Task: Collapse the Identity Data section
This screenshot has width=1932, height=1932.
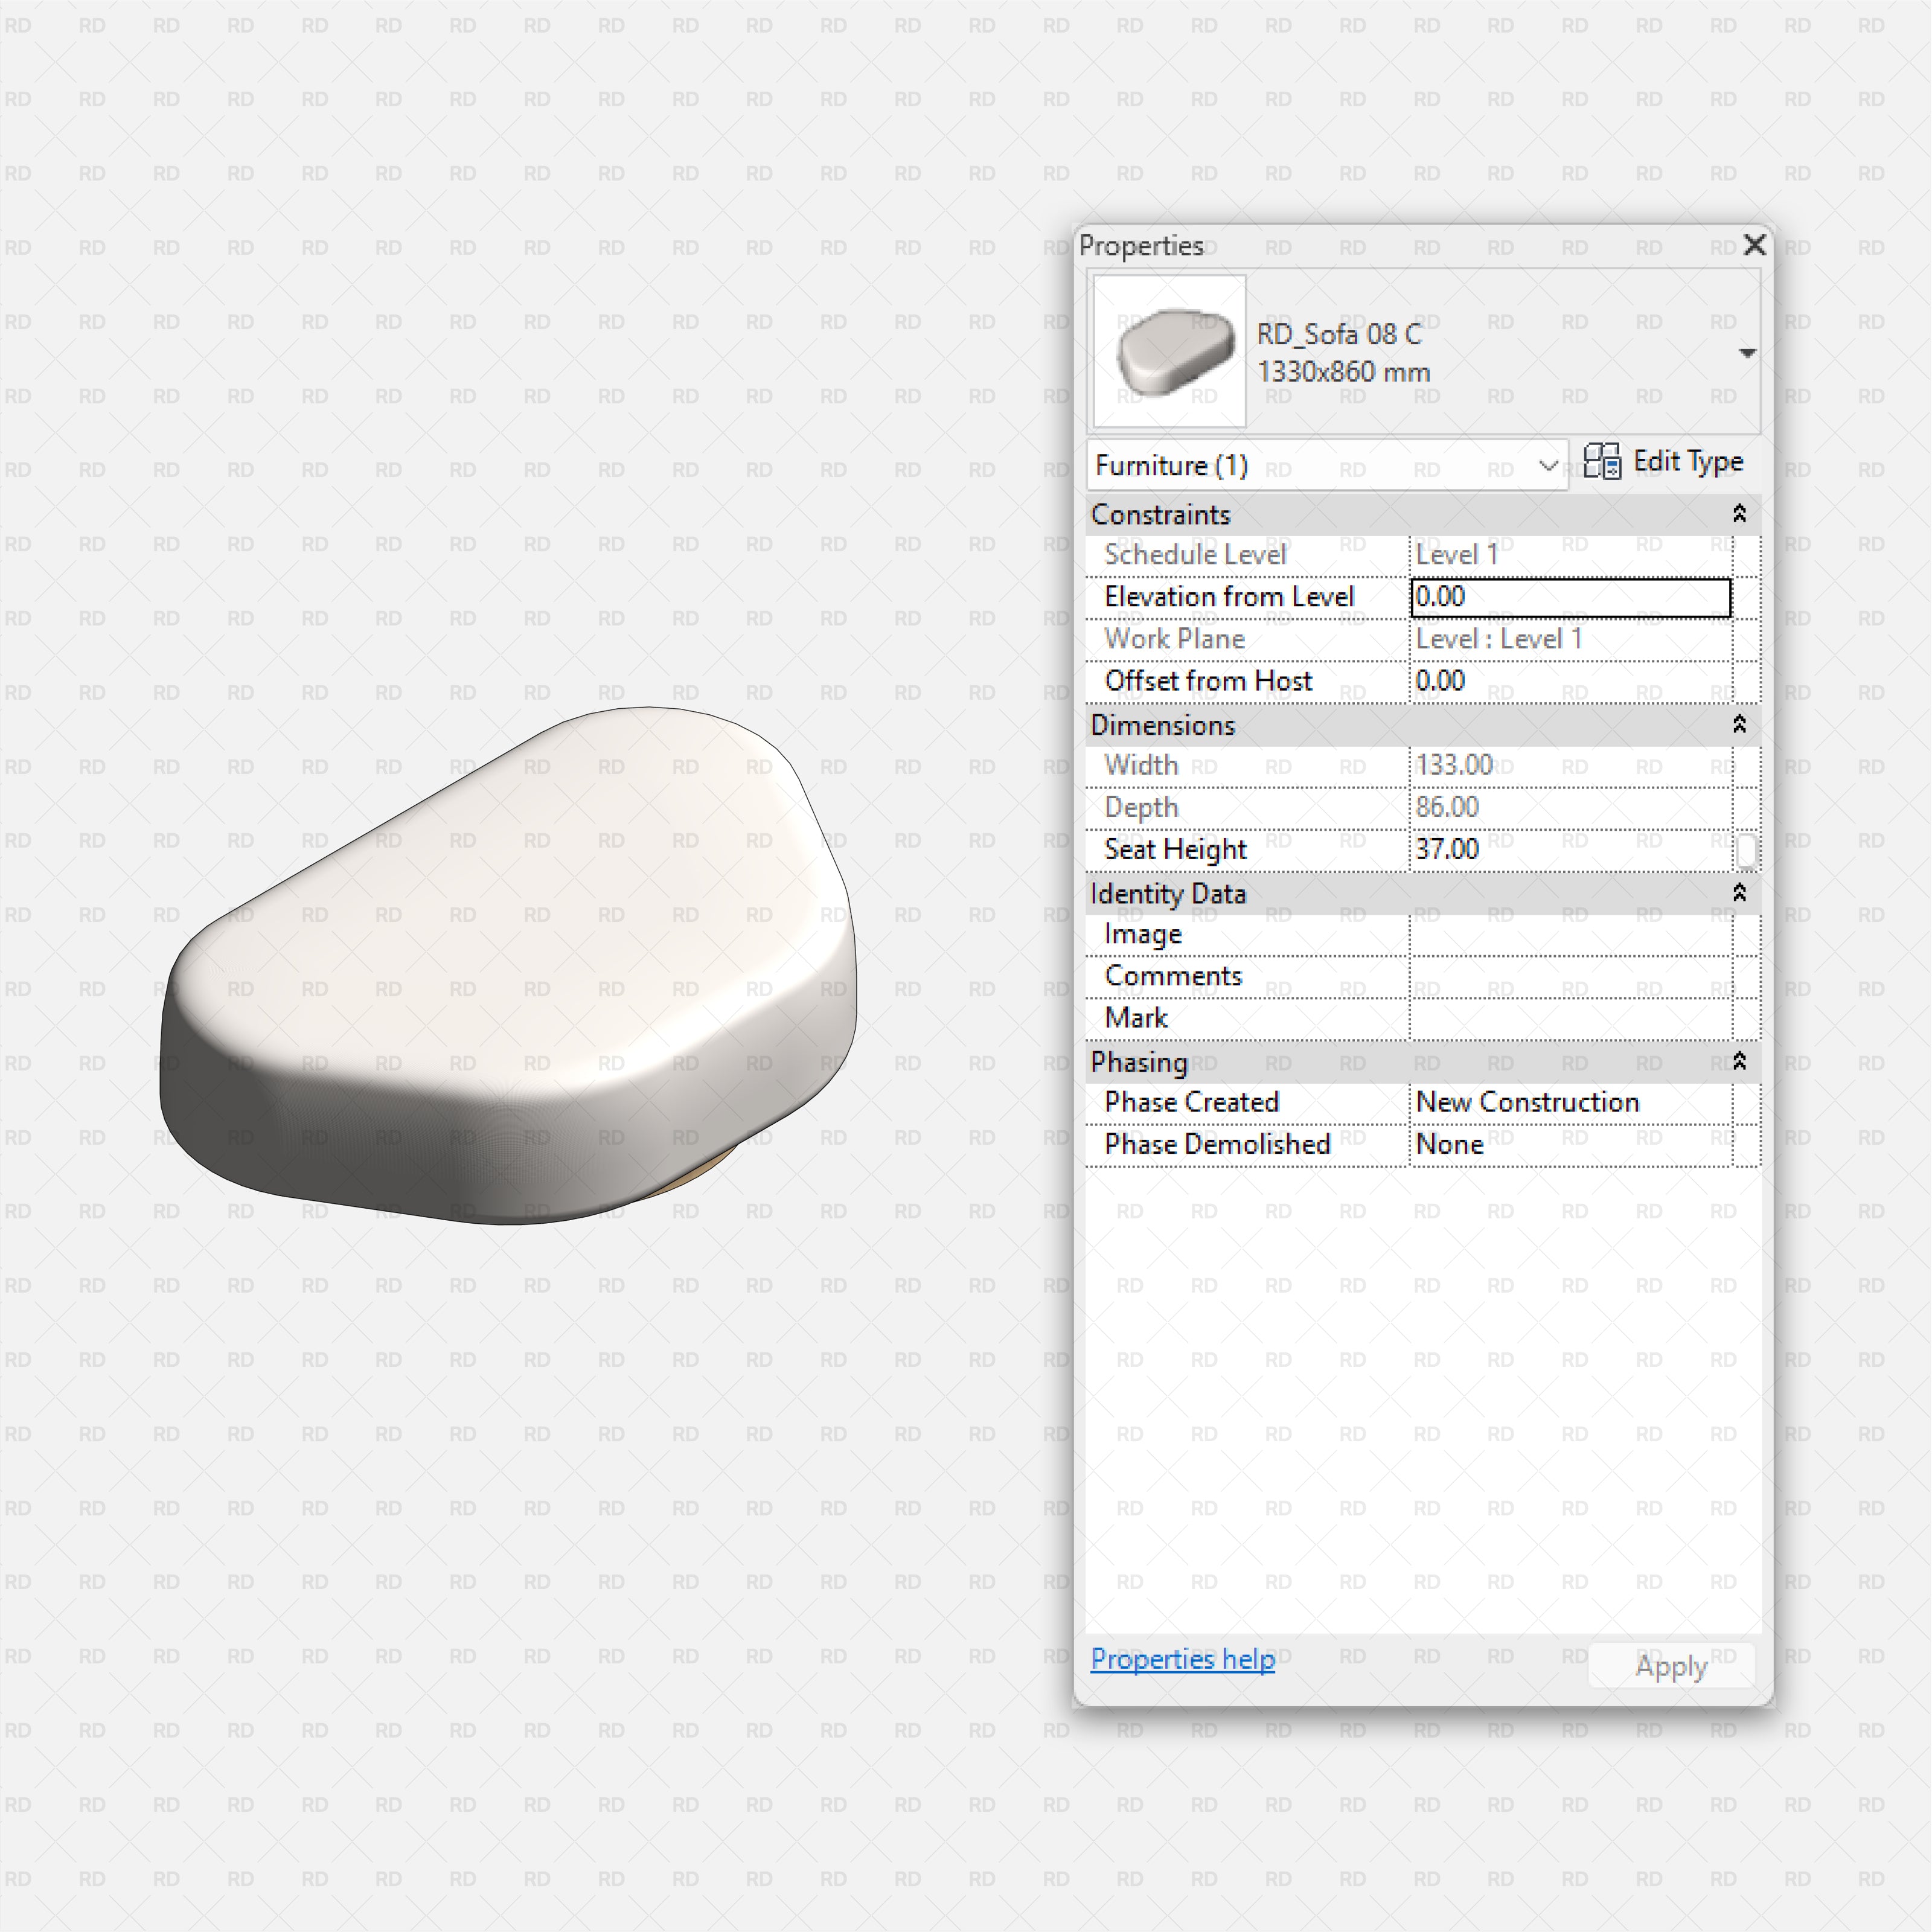Action: (x=1739, y=893)
